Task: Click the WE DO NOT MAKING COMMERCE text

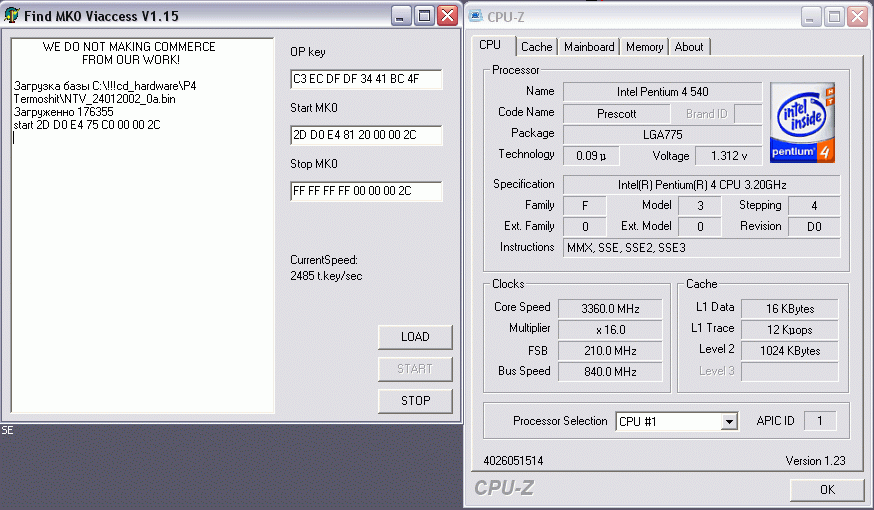Action: 129,47
